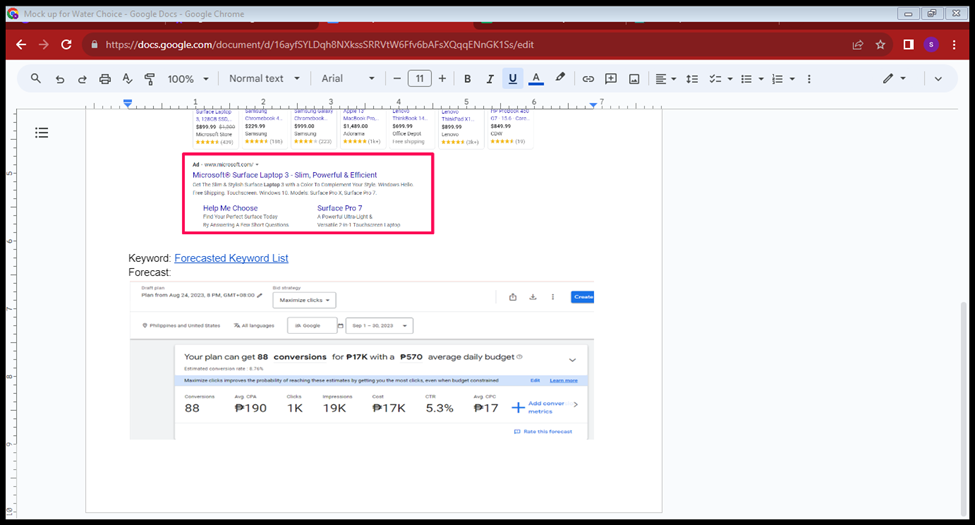Viewport: 975px width, 525px height.
Task: Open the text alignment dropdown
Action: [665, 79]
